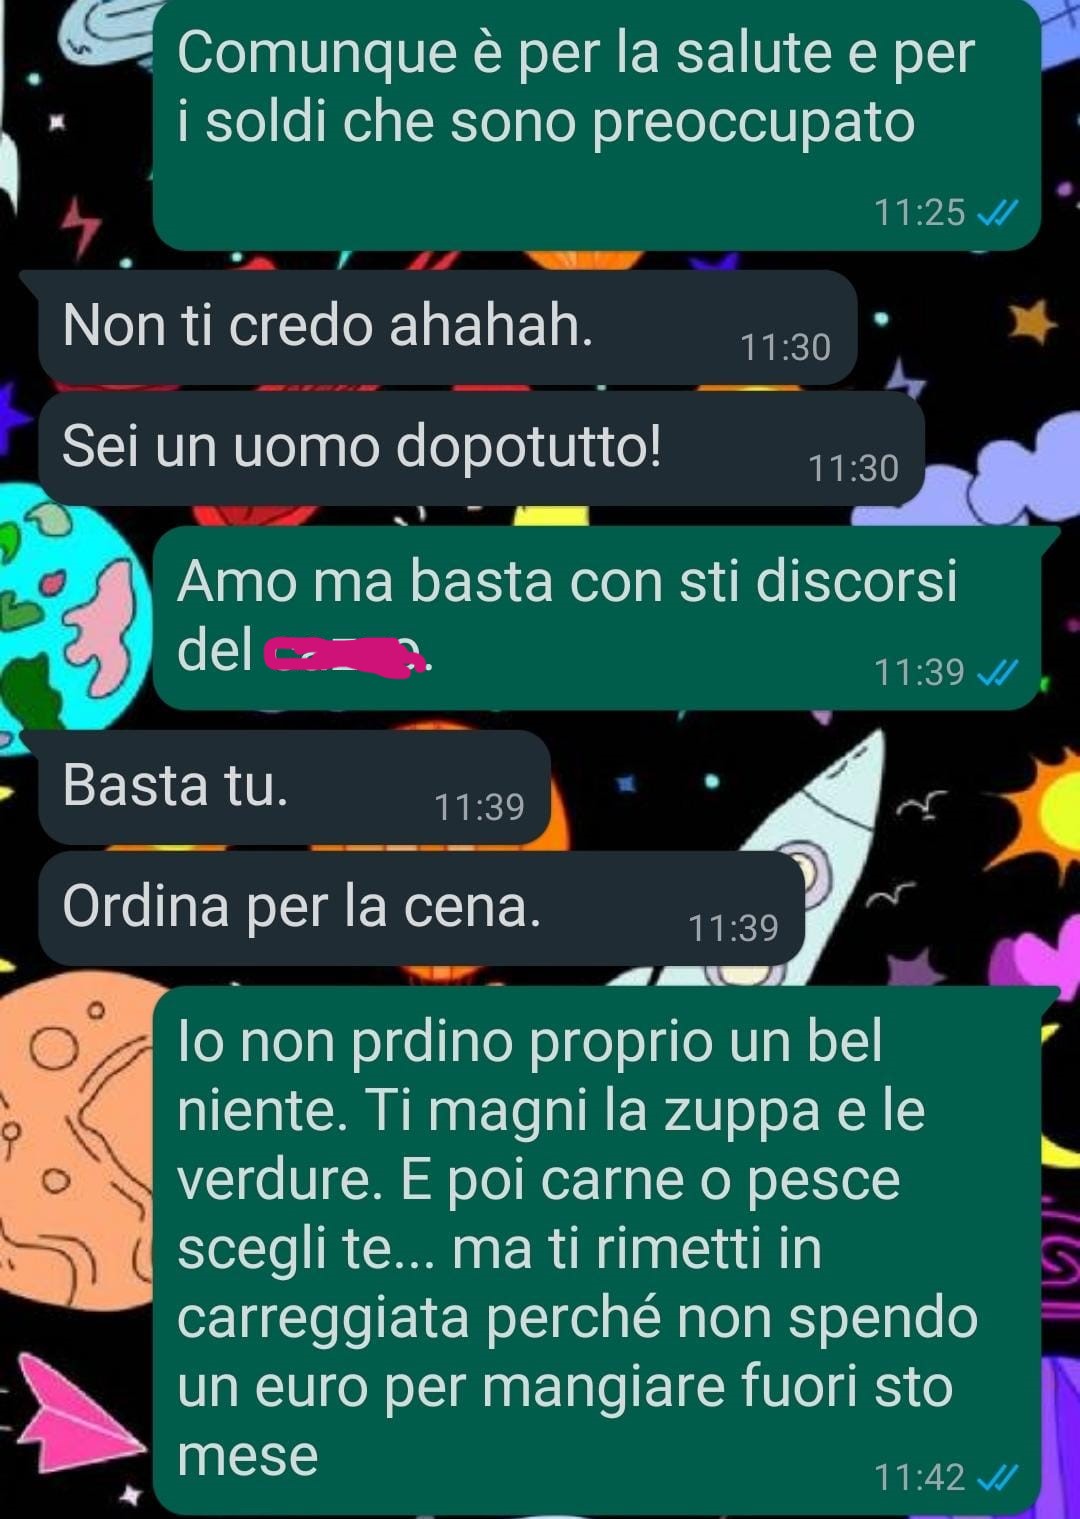The height and width of the screenshot is (1519, 1080).
Task: Click the double-check icon beside 11:39 sent message
Action: [997, 672]
